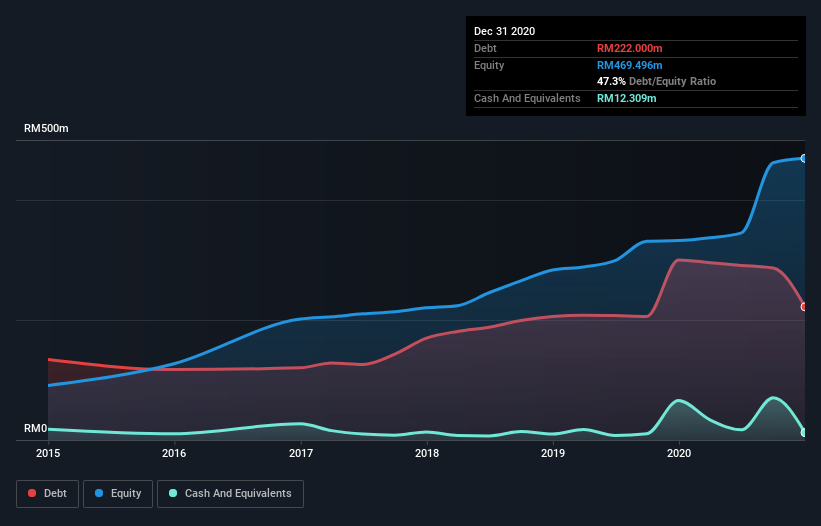Click the RM469.496m equity value
The height and width of the screenshot is (526, 821).
click(629, 65)
